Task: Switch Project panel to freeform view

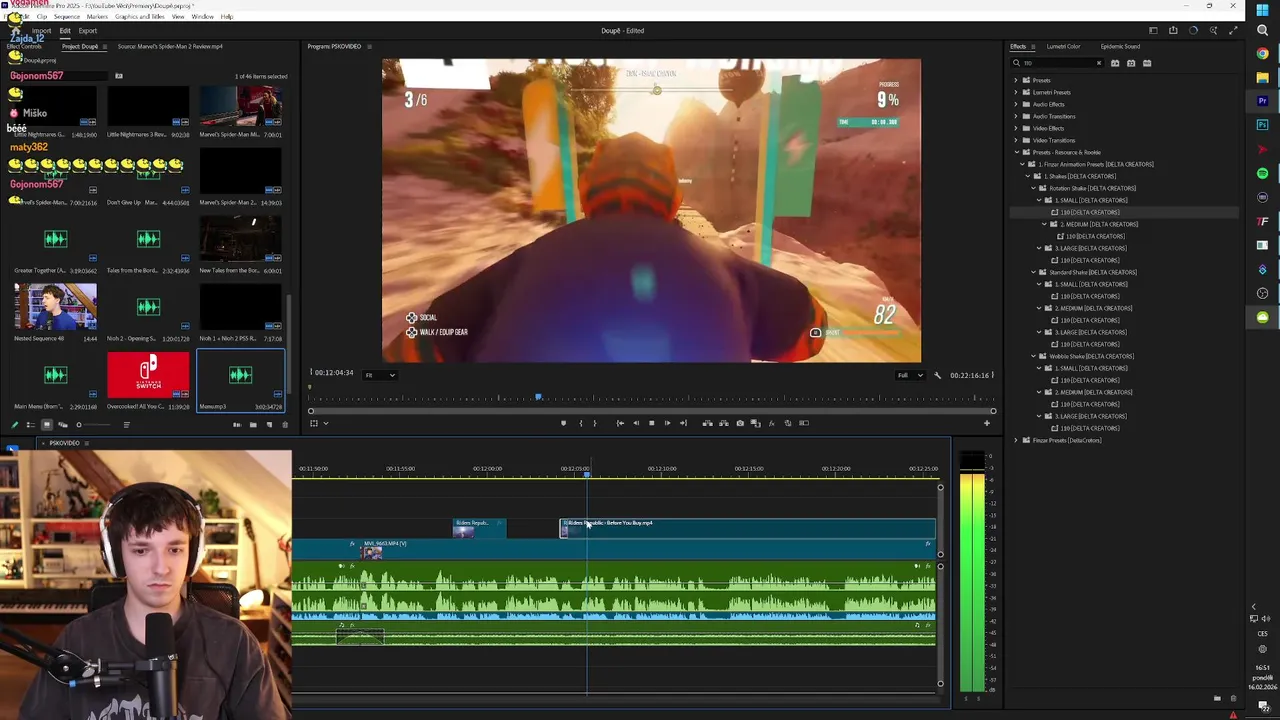Action: (62, 425)
